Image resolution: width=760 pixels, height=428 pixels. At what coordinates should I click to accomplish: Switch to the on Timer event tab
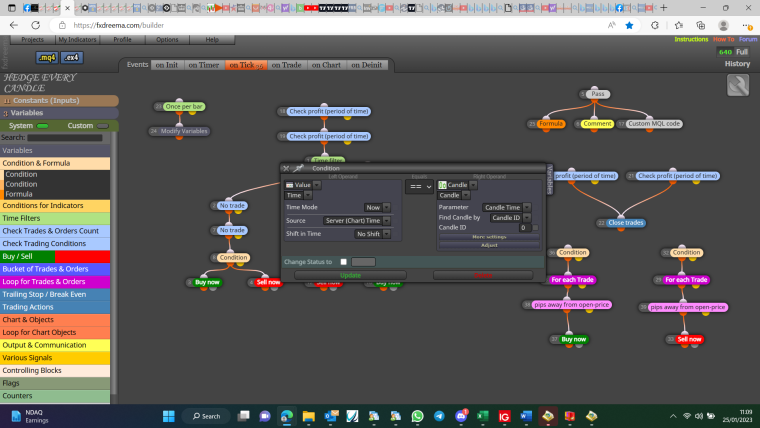click(x=204, y=65)
